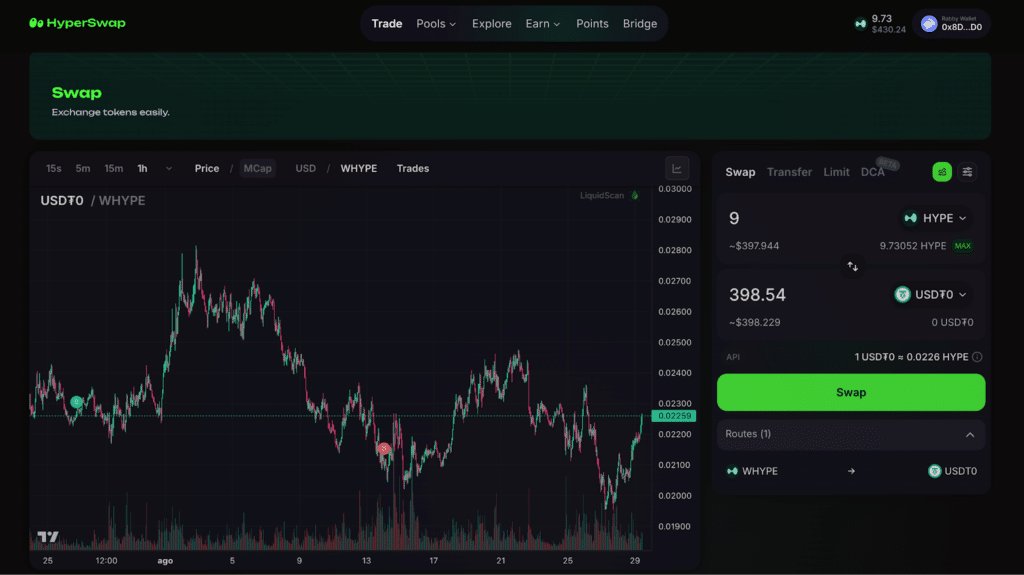Select the 15m chart interval

coord(114,169)
